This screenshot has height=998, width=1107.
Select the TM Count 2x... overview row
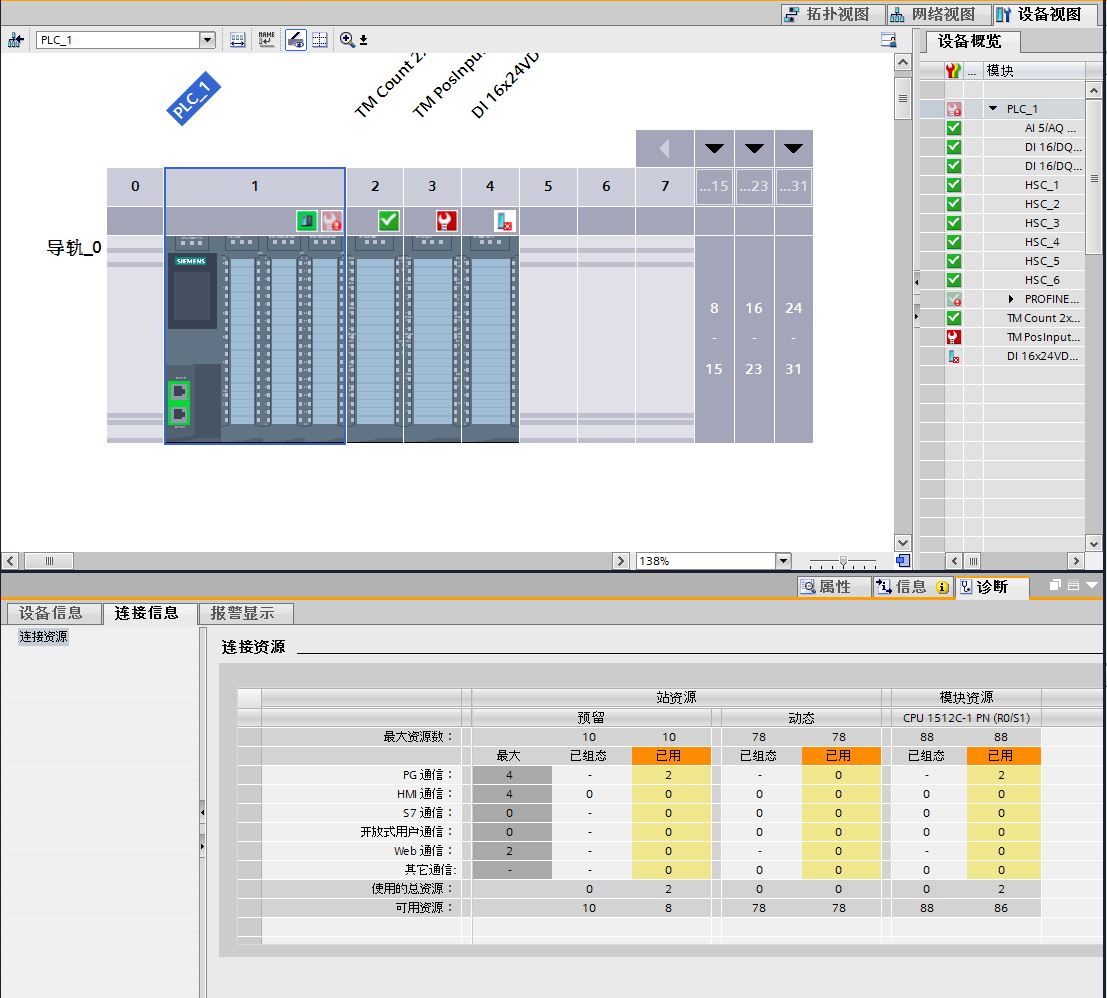pyautogui.click(x=1003, y=318)
